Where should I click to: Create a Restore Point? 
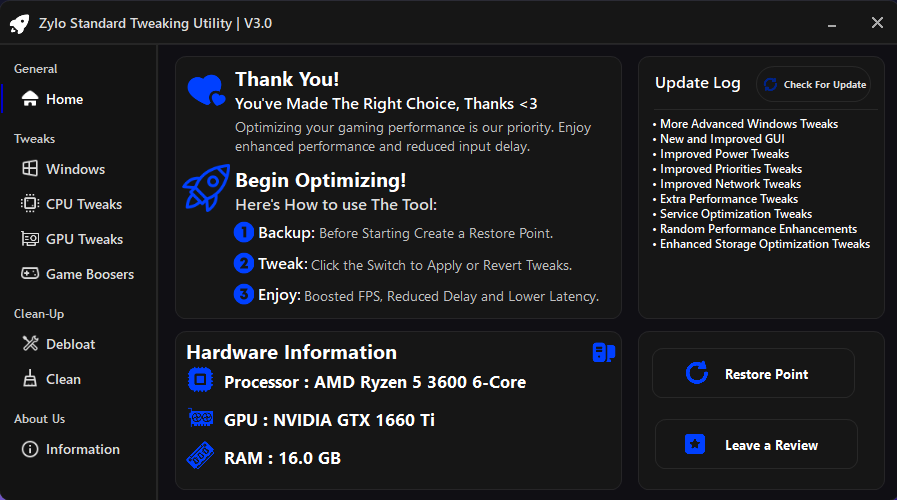(753, 374)
